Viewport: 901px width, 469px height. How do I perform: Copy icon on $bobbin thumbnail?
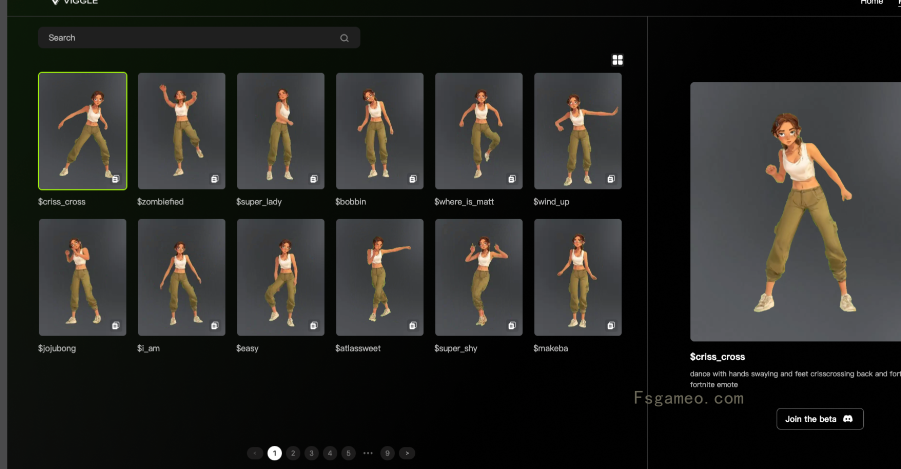pyautogui.click(x=413, y=179)
